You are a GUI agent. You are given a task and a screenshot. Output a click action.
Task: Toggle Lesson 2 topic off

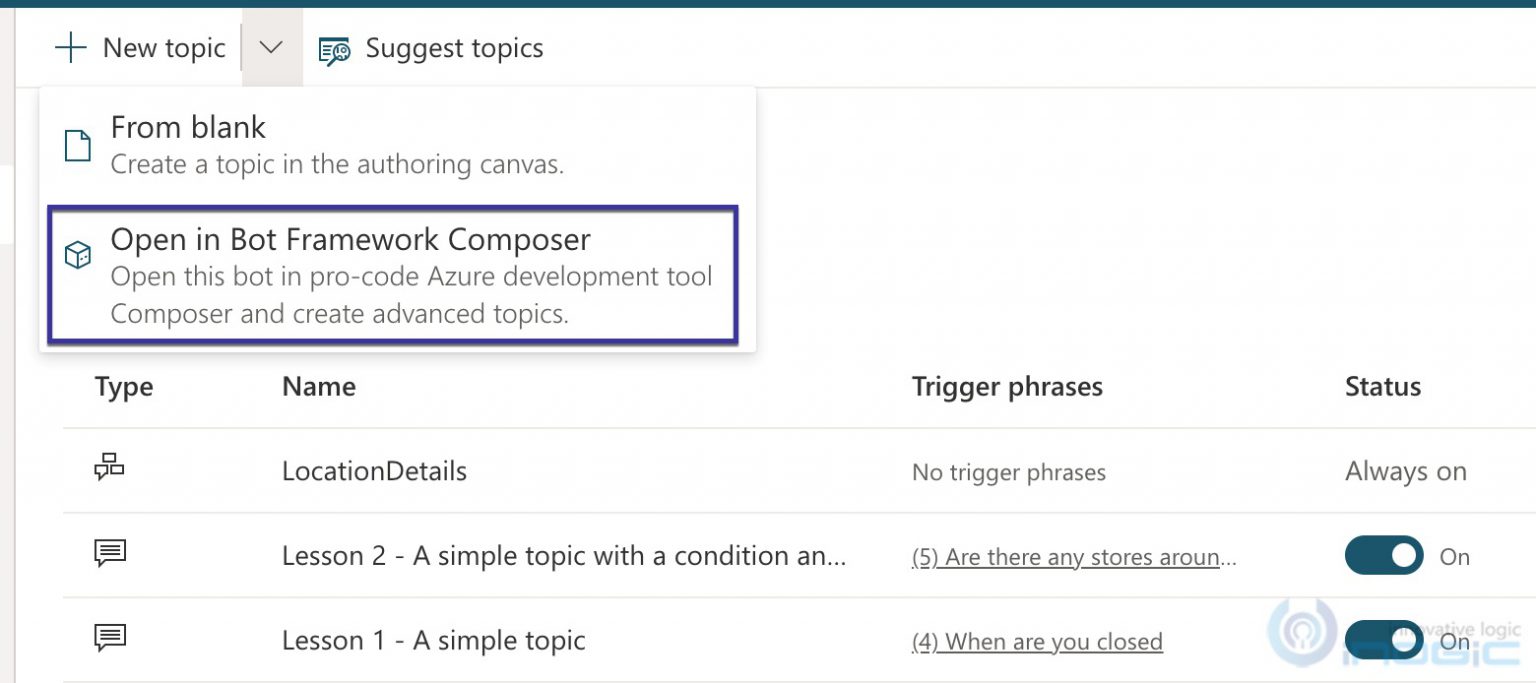coord(1384,556)
